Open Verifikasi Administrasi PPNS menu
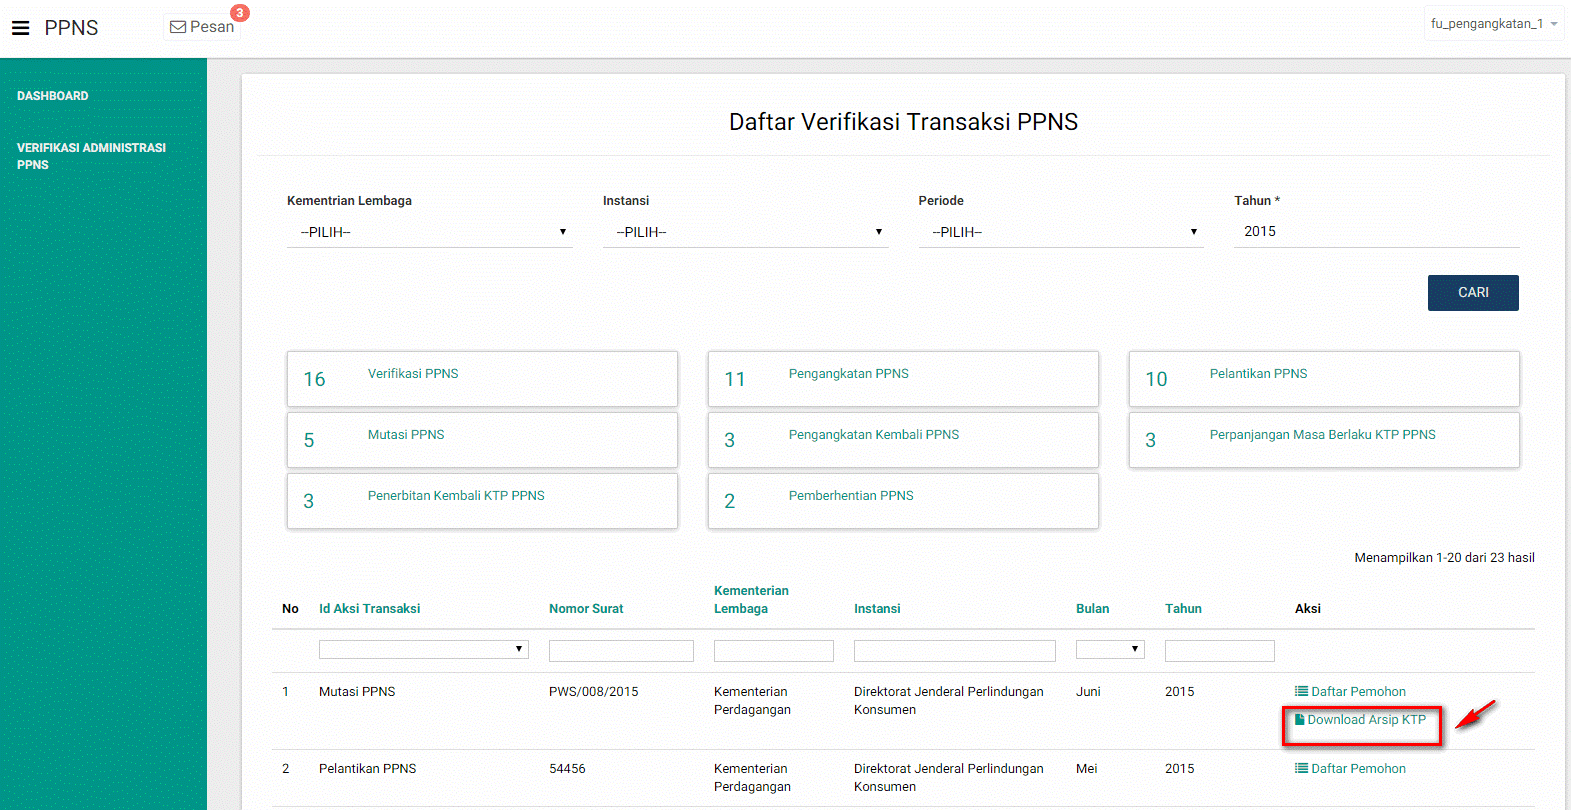 coord(91,156)
